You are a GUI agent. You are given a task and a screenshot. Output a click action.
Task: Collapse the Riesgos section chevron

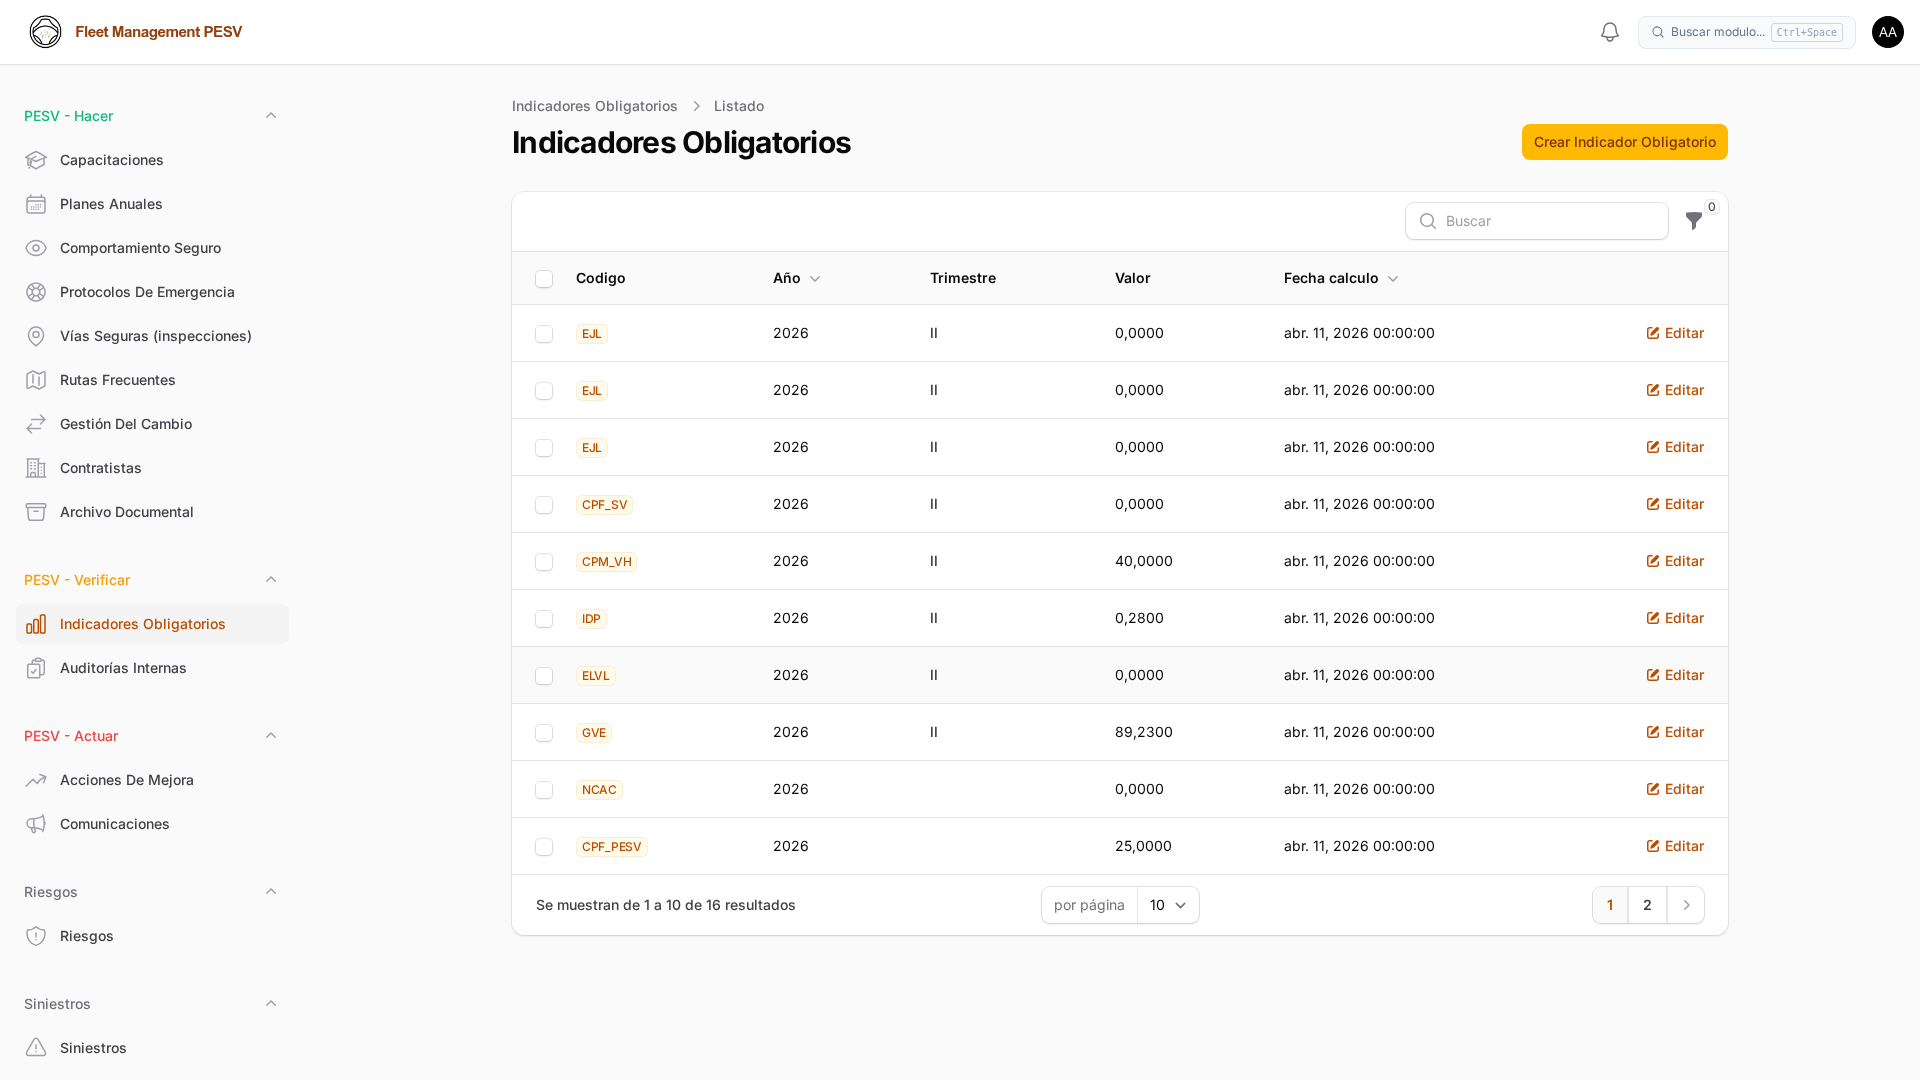pyautogui.click(x=271, y=892)
